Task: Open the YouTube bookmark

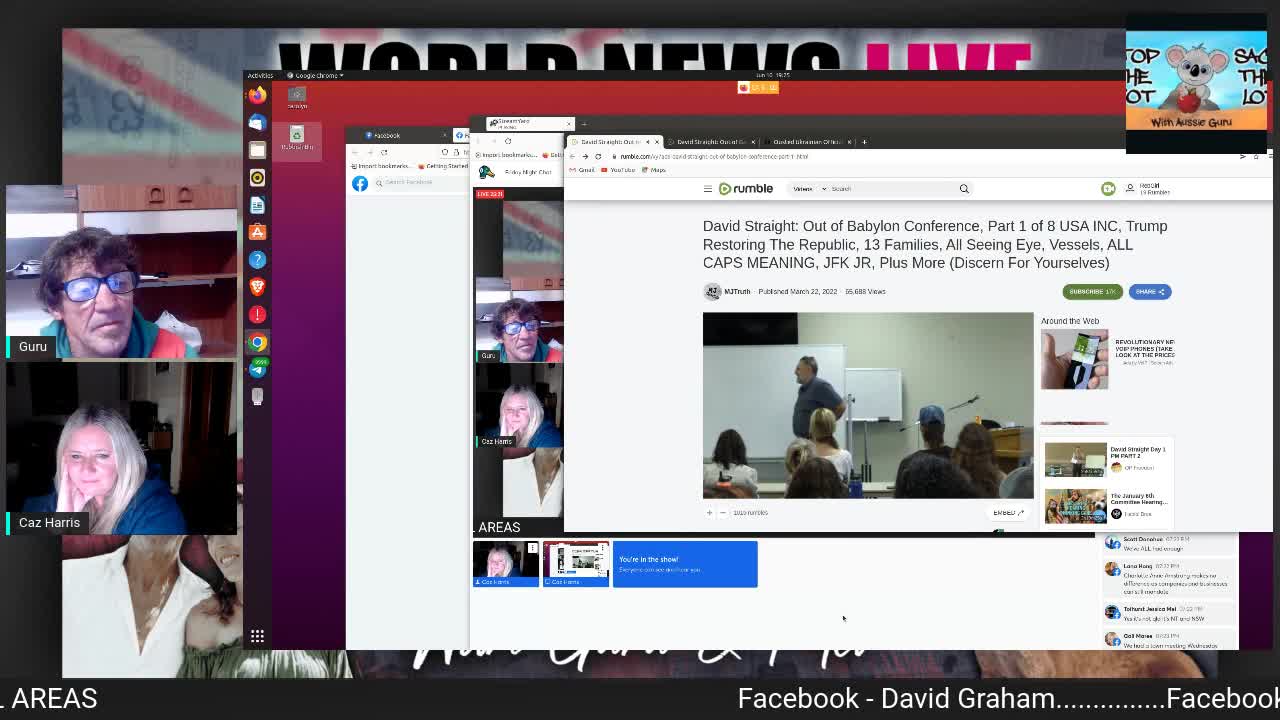Action: click(619, 170)
